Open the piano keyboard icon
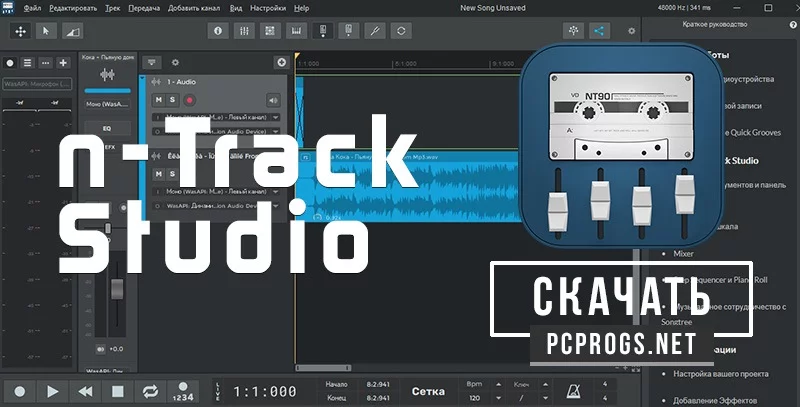Image resolution: width=800 pixels, height=407 pixels. [x=296, y=31]
